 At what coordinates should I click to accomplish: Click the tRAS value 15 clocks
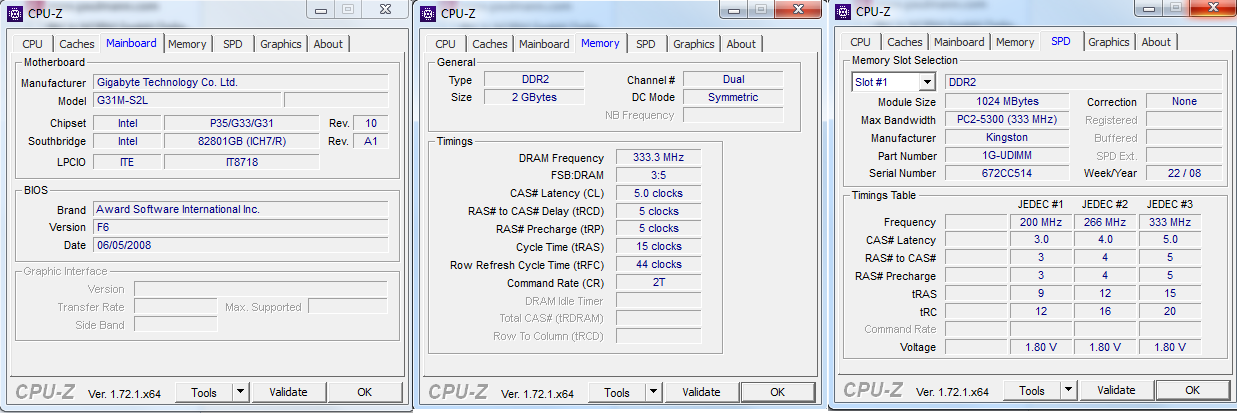657,246
